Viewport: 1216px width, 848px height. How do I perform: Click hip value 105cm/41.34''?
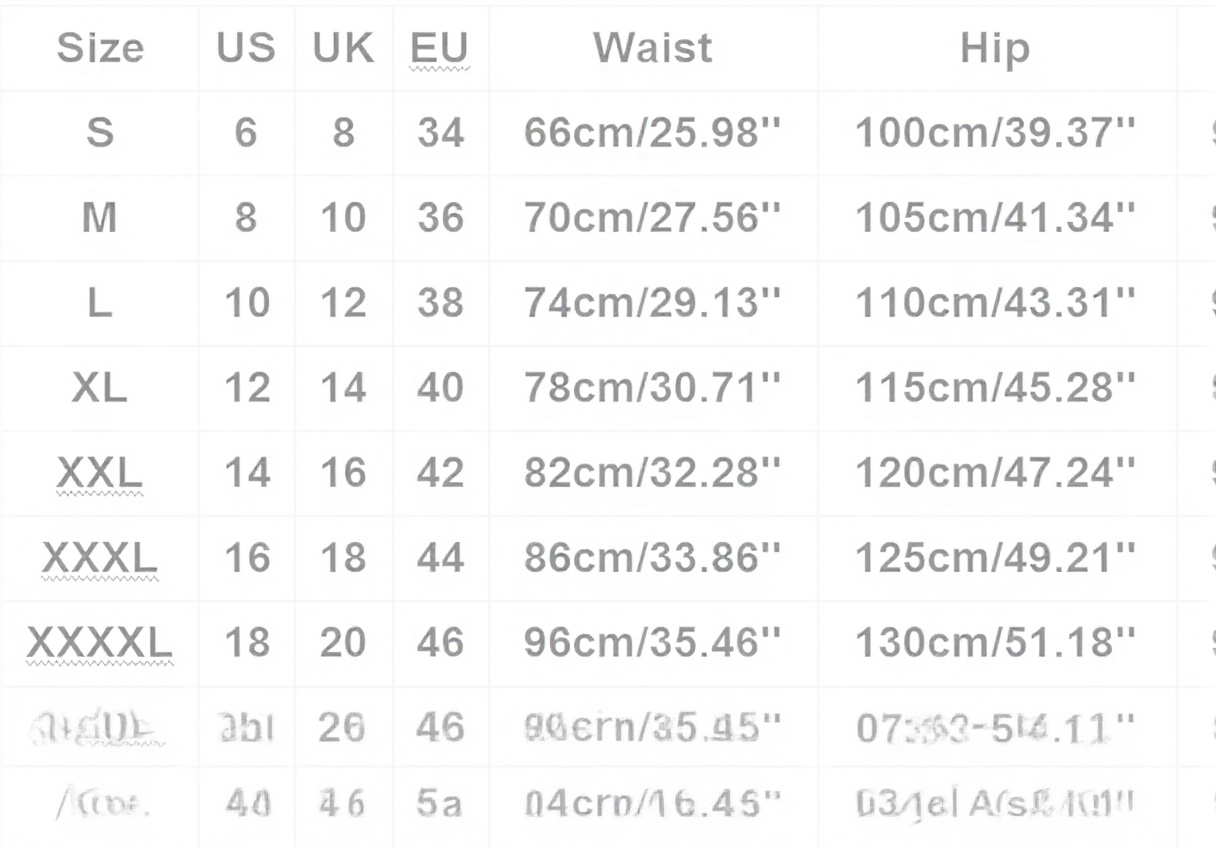(996, 217)
